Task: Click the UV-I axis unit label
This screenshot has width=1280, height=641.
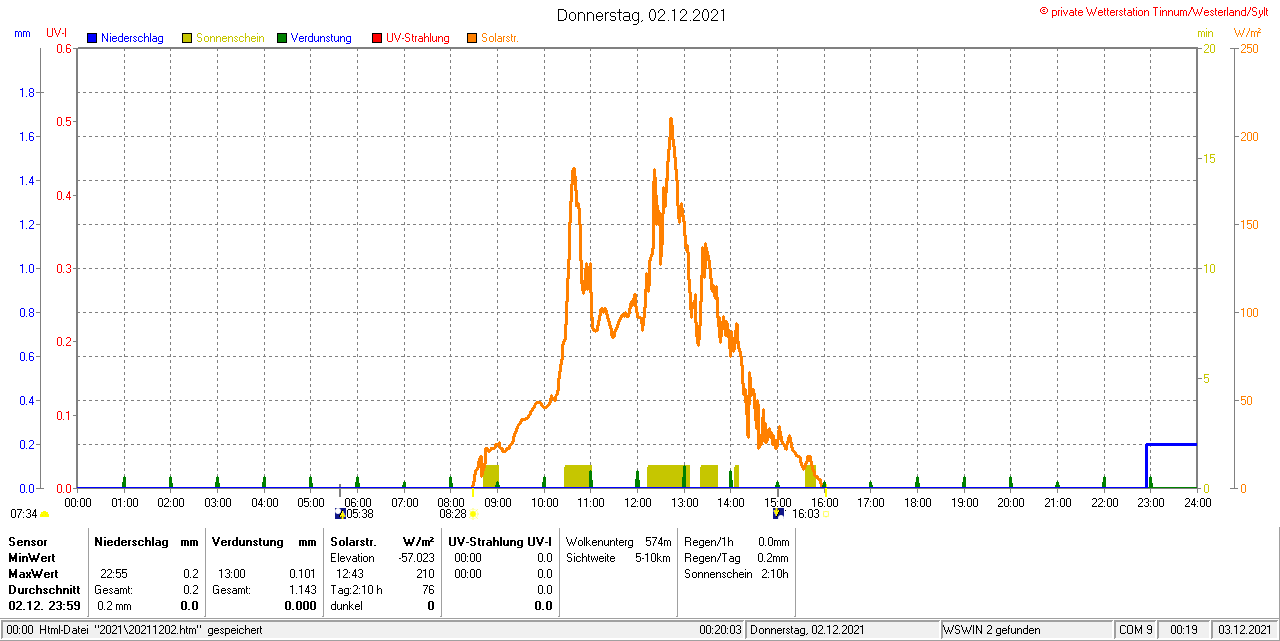Action: (57, 33)
